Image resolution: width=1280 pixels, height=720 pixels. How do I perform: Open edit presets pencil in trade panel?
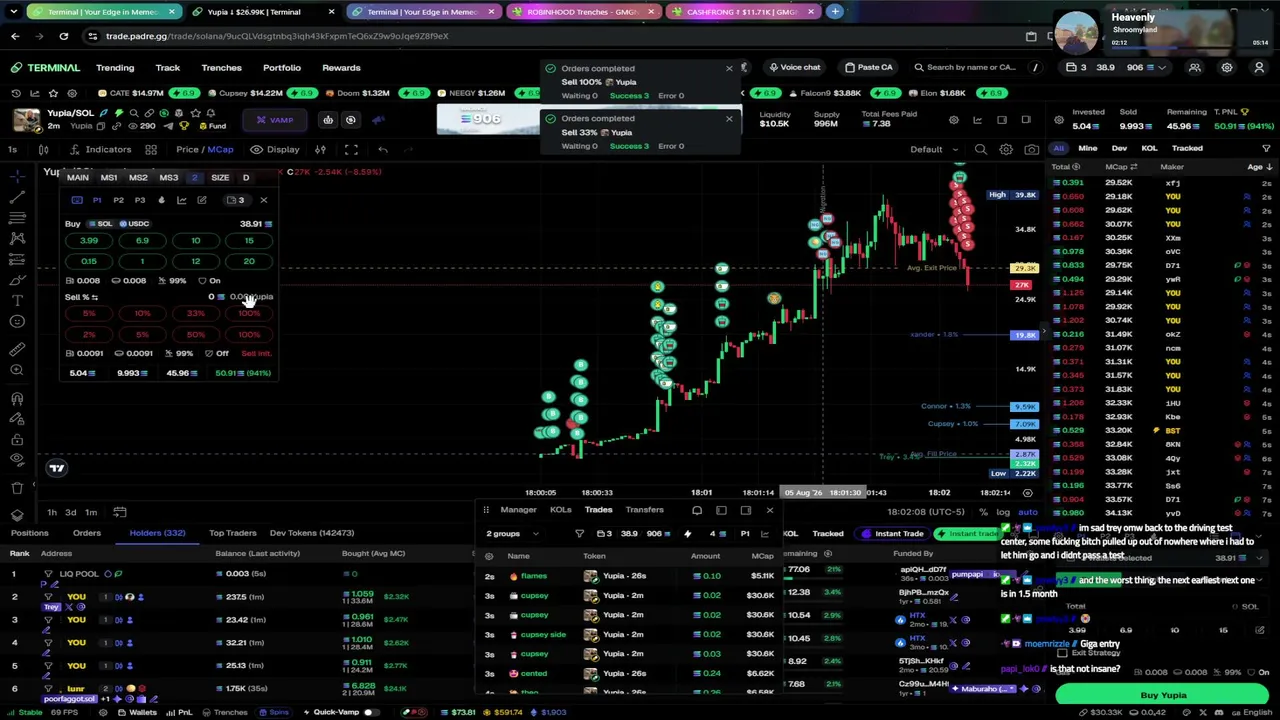click(x=202, y=200)
